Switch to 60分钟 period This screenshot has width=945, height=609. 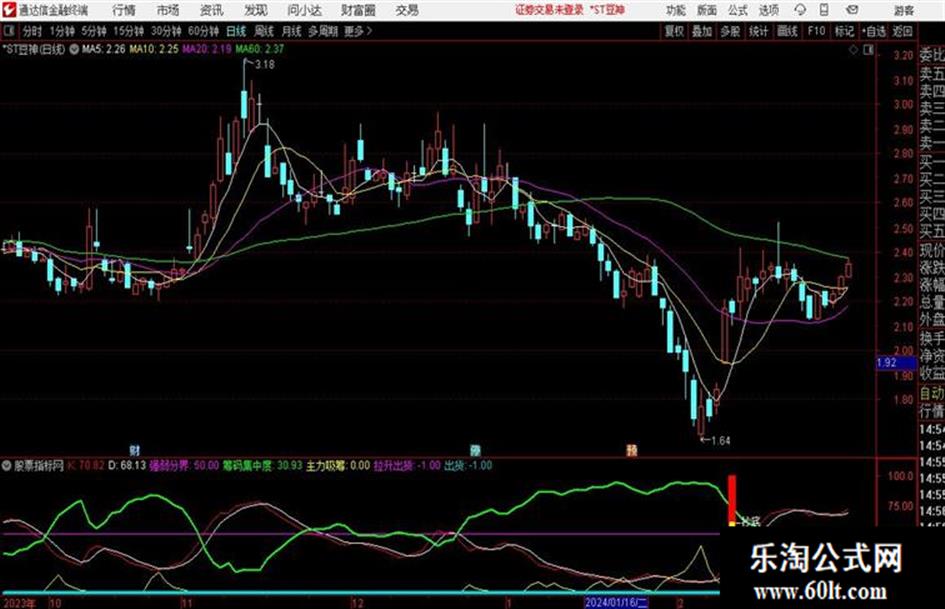(203, 31)
